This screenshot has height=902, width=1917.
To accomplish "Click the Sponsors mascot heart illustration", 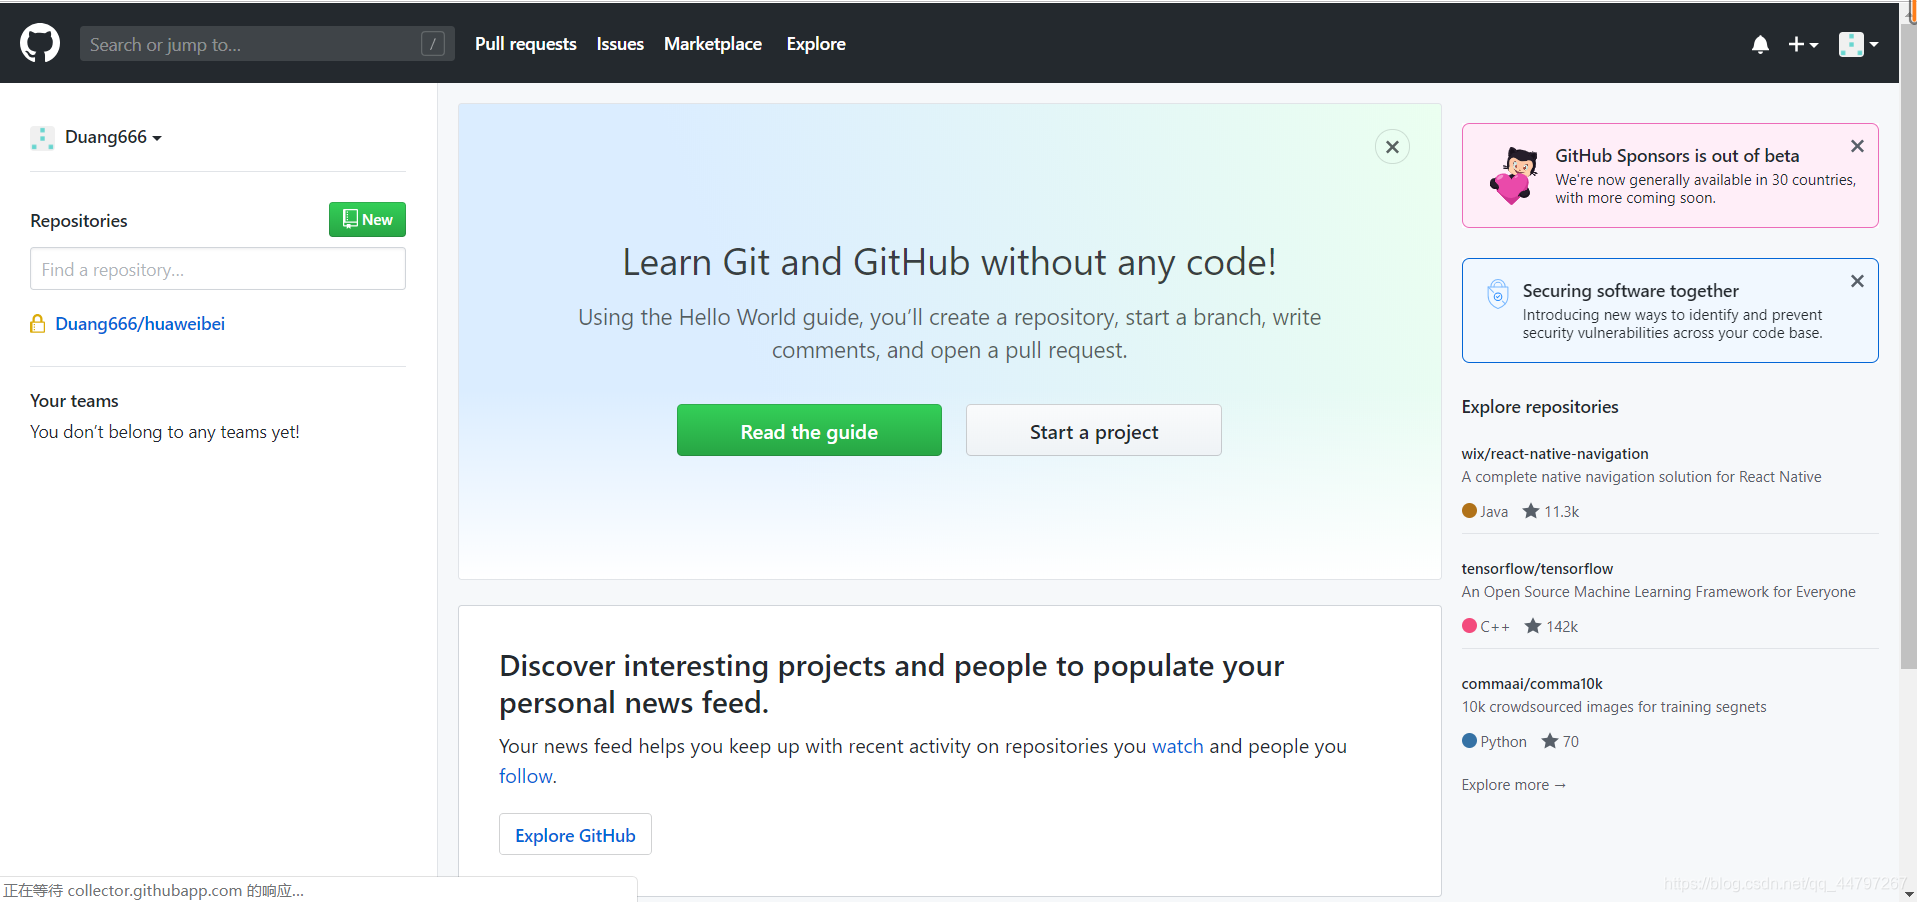I will tap(1513, 175).
